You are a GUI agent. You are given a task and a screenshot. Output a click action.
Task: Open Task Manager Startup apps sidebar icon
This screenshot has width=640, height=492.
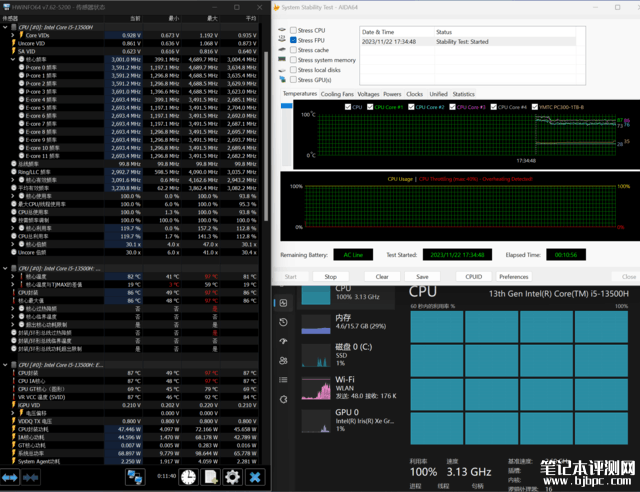(284, 341)
